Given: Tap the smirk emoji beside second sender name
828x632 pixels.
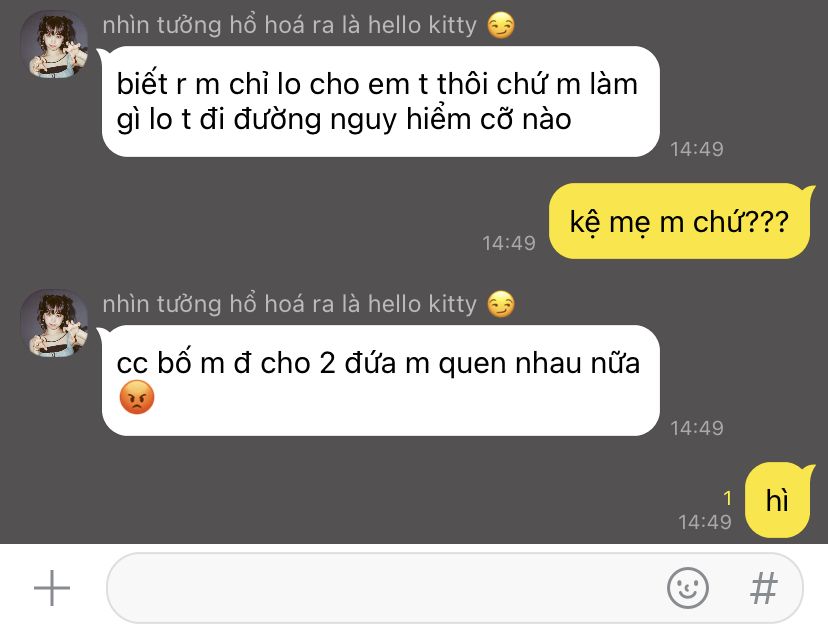Looking at the screenshot, I should click(501, 304).
